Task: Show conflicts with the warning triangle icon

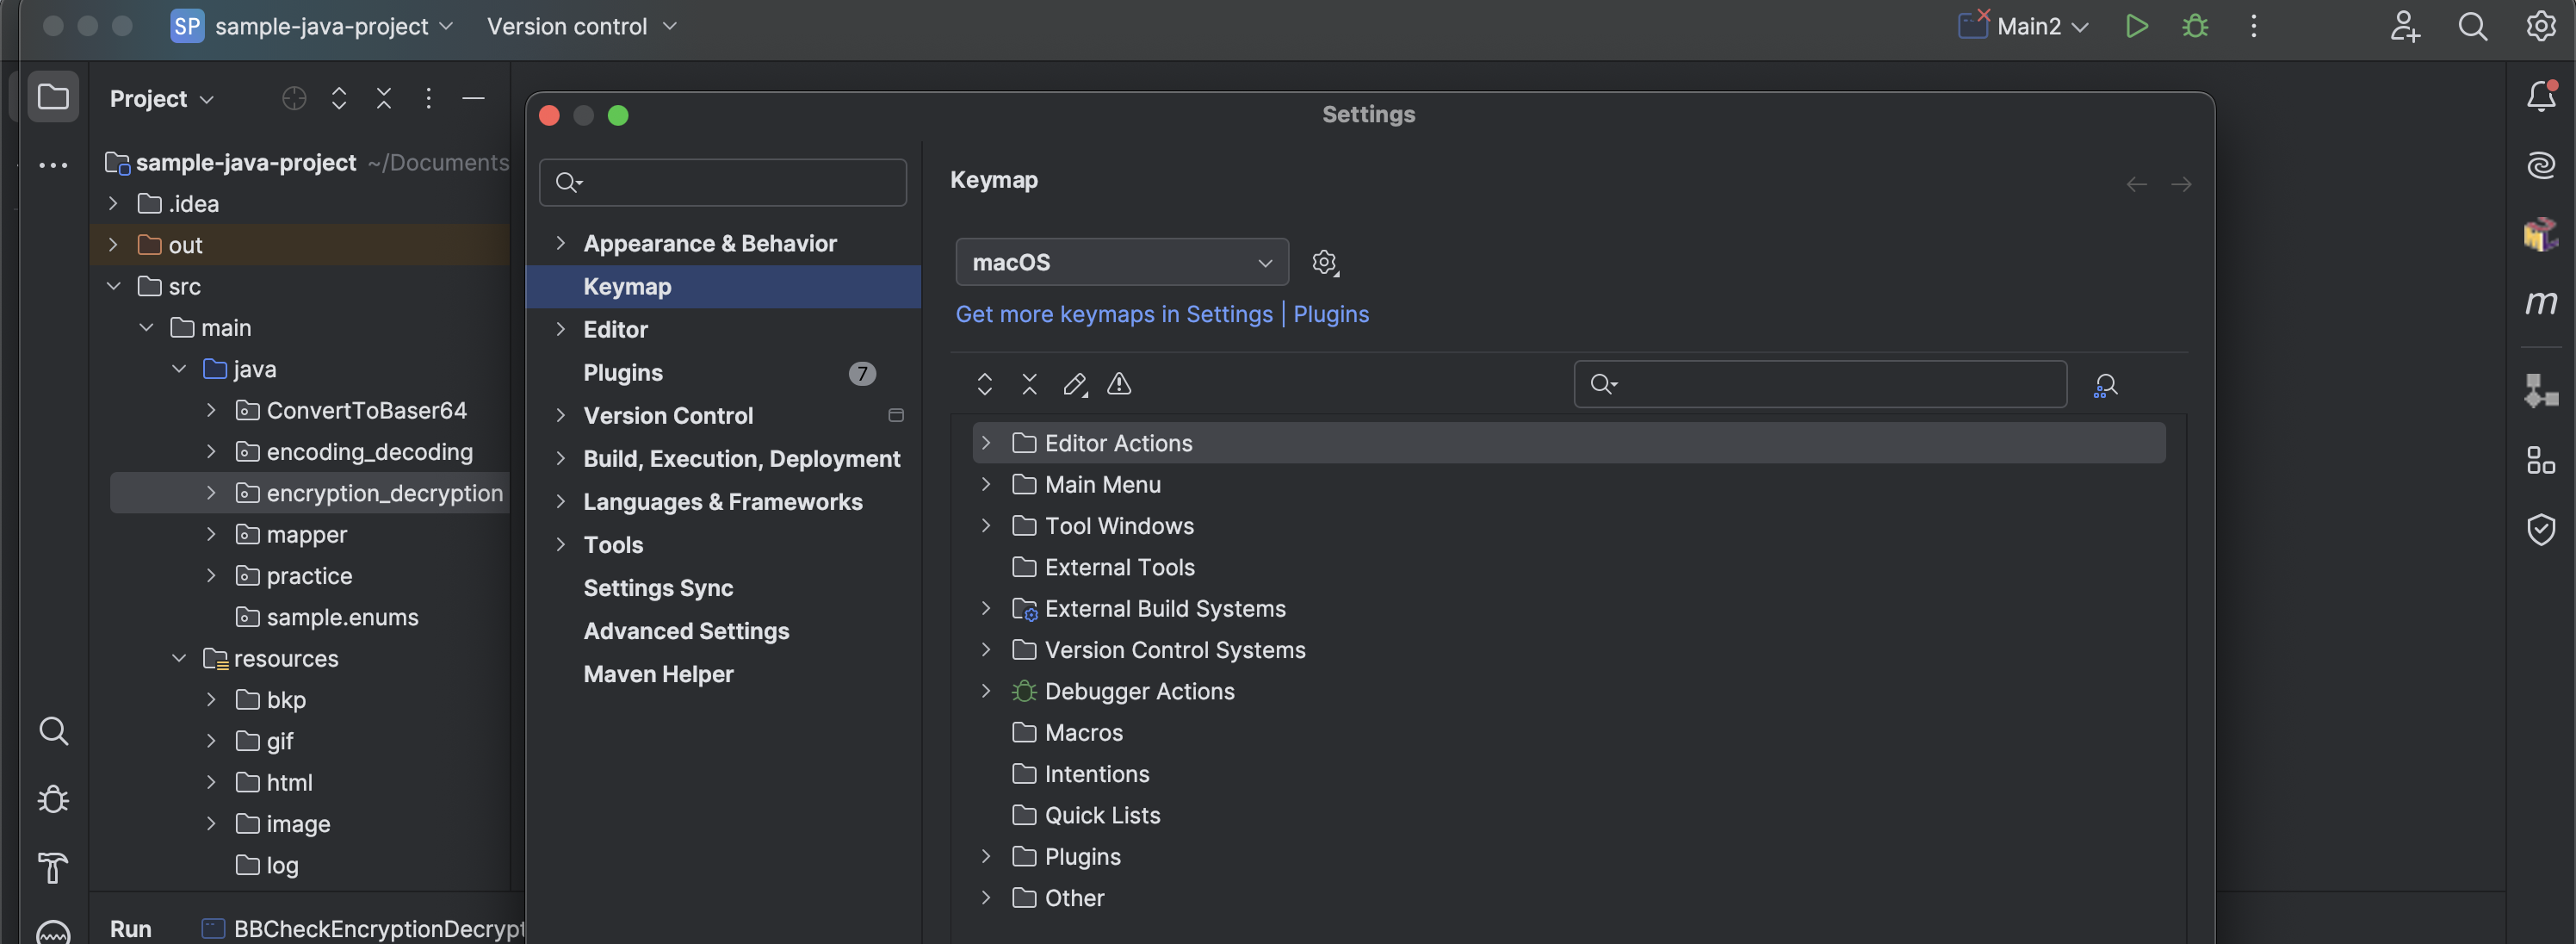Action: click(x=1119, y=384)
